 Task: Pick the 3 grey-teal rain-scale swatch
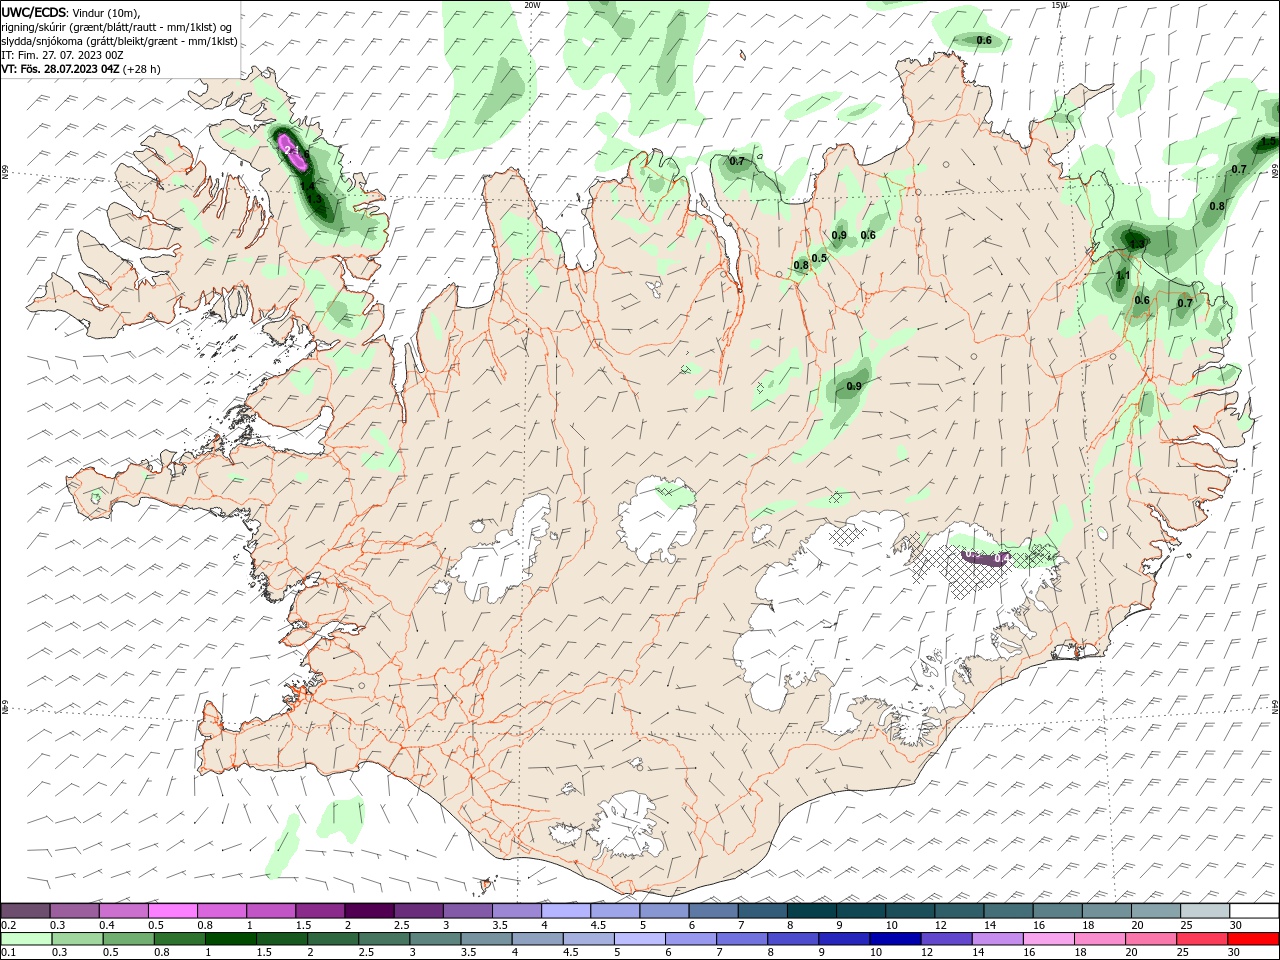435,939
